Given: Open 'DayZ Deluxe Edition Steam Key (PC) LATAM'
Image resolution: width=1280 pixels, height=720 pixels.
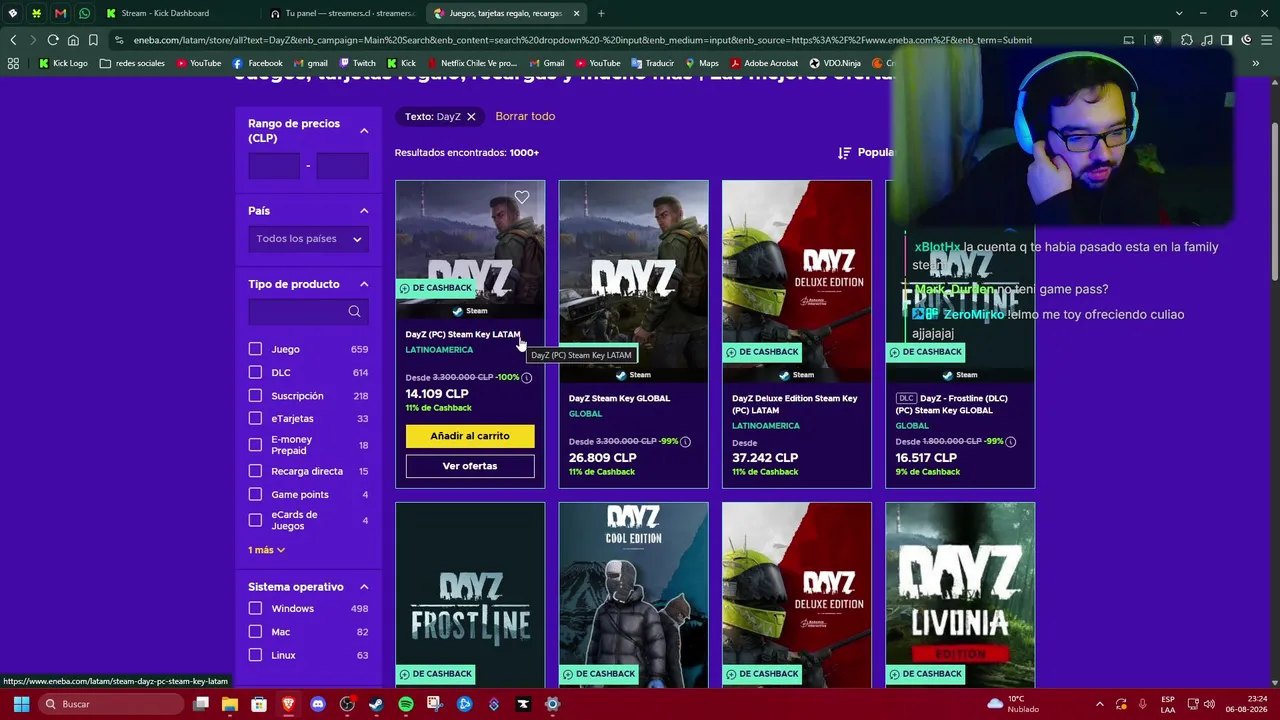Looking at the screenshot, I should click(x=795, y=404).
